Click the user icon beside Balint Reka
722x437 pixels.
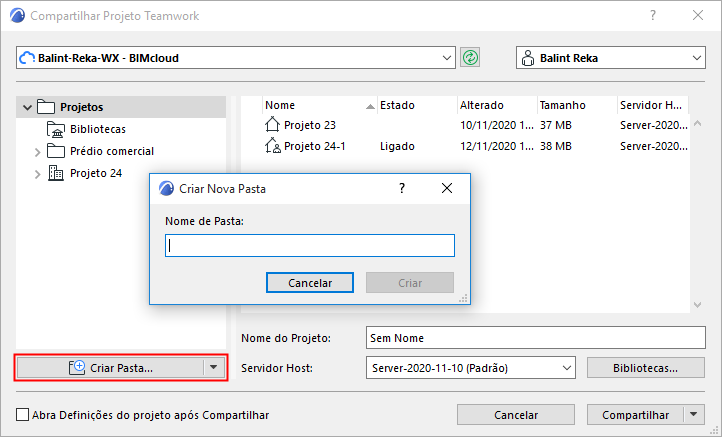pos(529,58)
